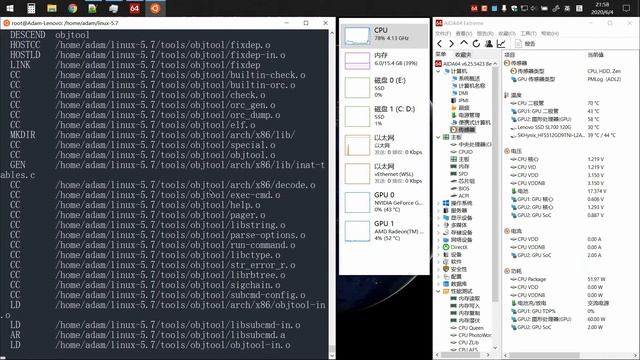Select the vEthernet (WSL) network entry
Screen dimensions: 640x360
pos(384,173)
